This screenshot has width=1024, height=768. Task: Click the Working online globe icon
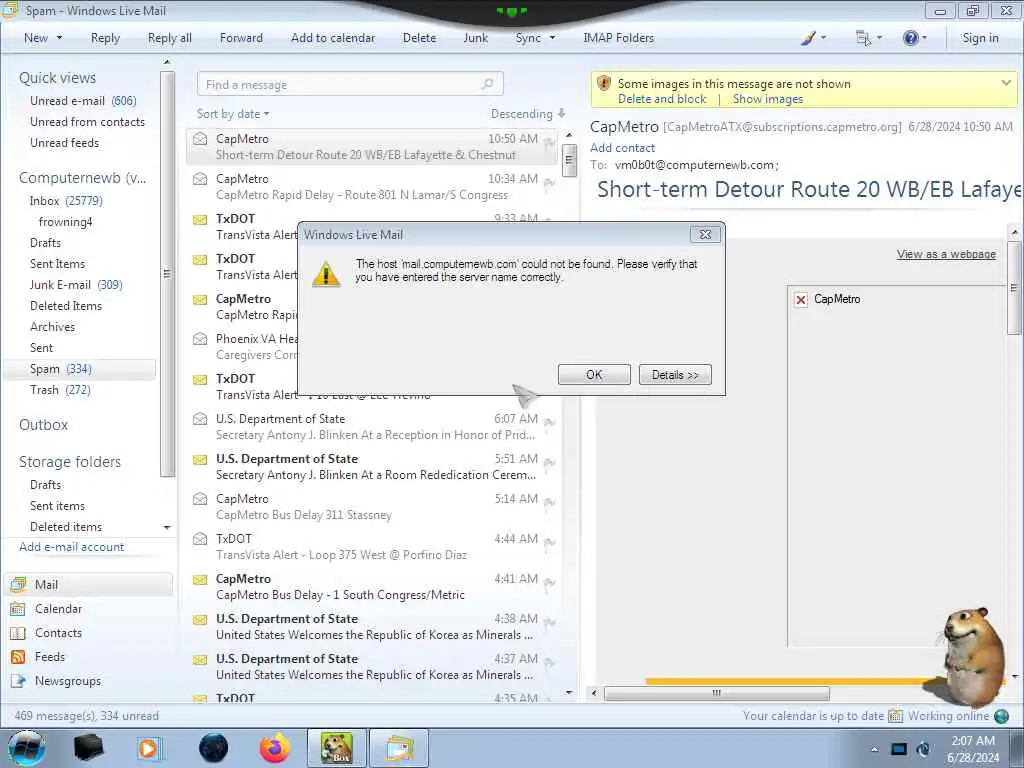click(1001, 716)
